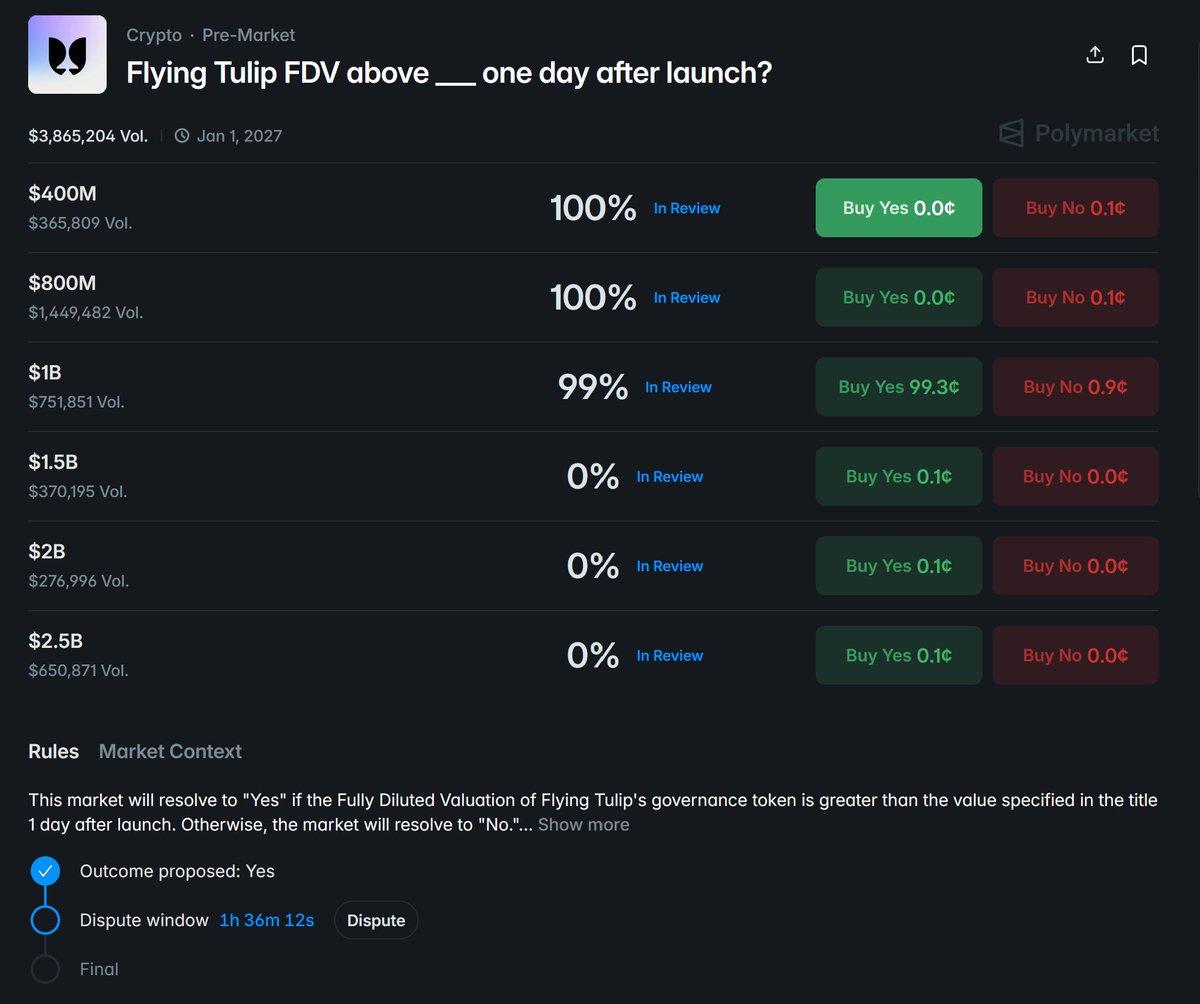Open In Review status for the $1B outcome
Image resolution: width=1200 pixels, height=1004 pixels.
pos(678,387)
